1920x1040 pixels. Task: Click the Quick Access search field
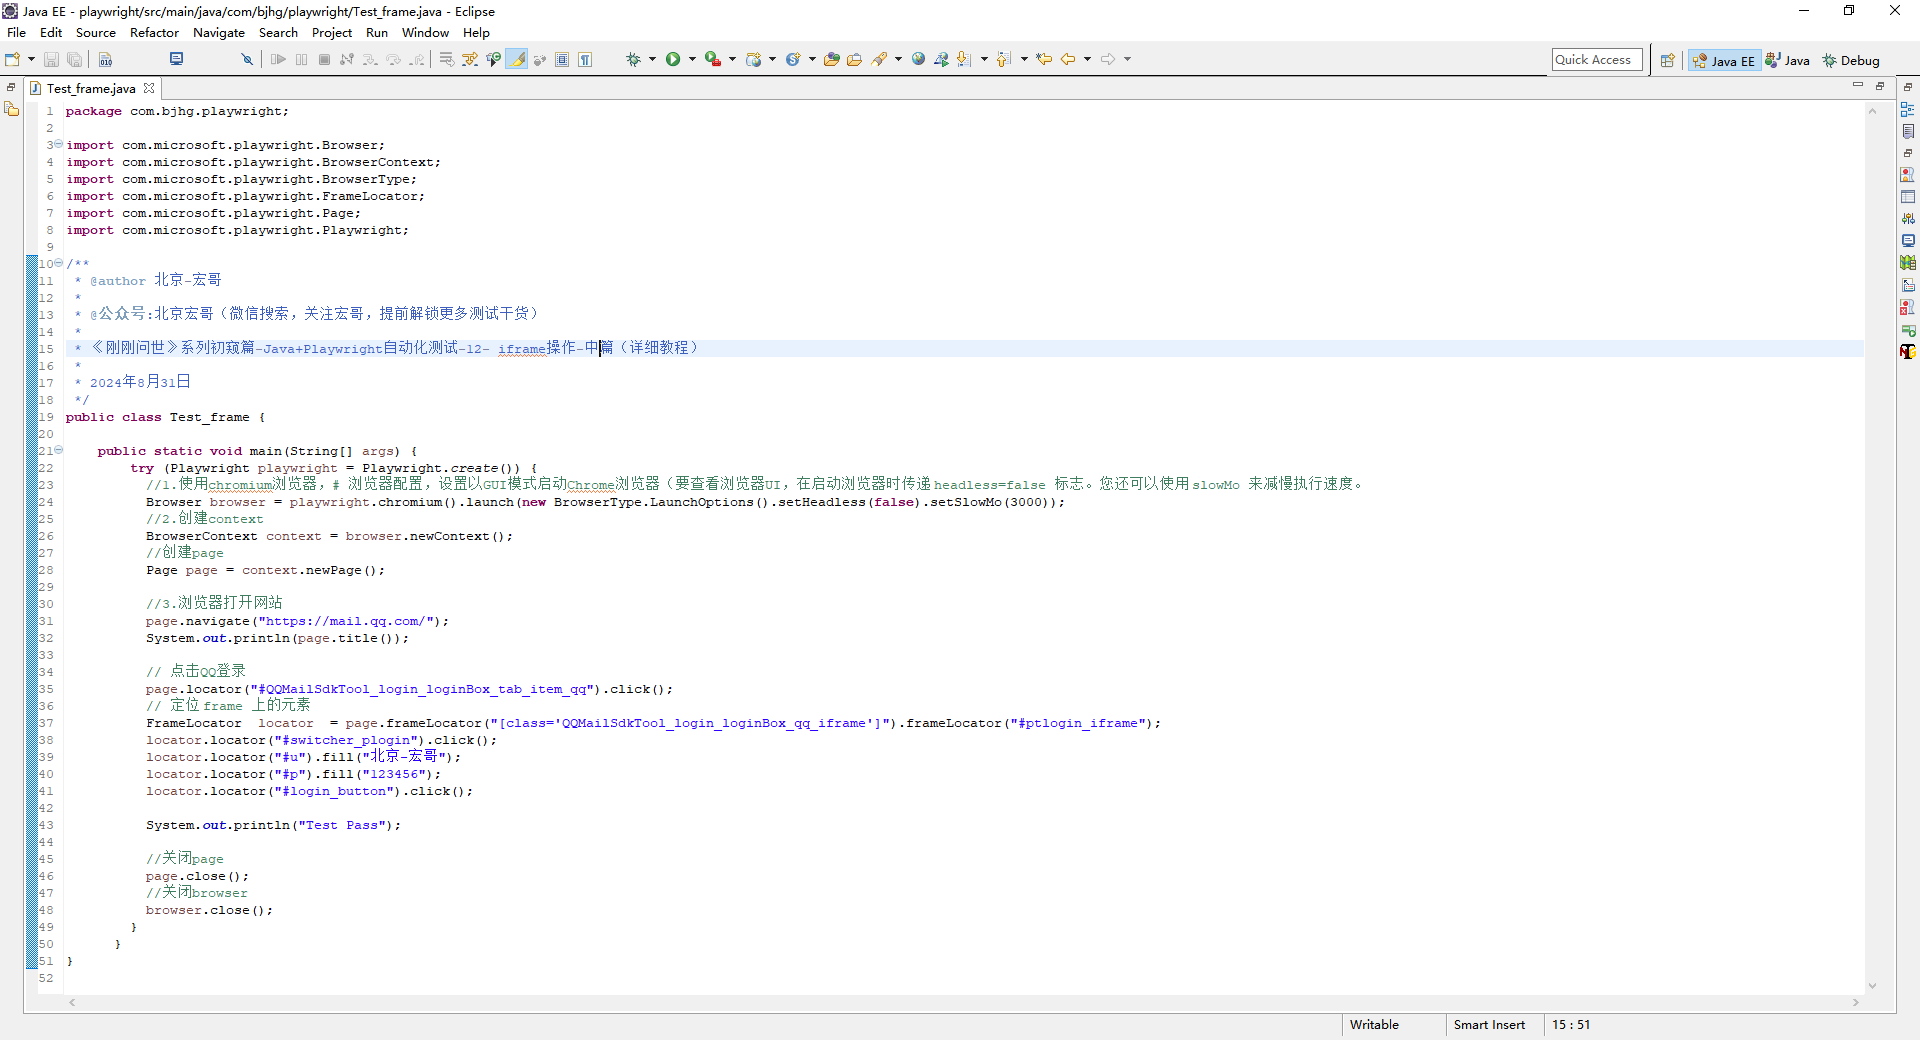[1597, 60]
